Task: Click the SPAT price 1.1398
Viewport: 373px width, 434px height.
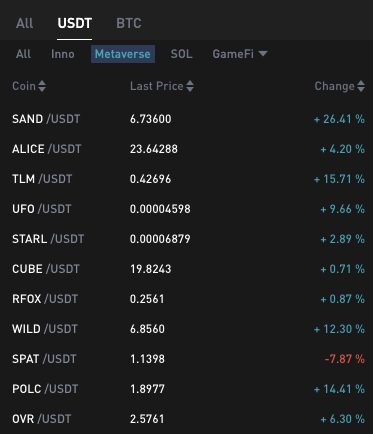Action: (x=147, y=359)
